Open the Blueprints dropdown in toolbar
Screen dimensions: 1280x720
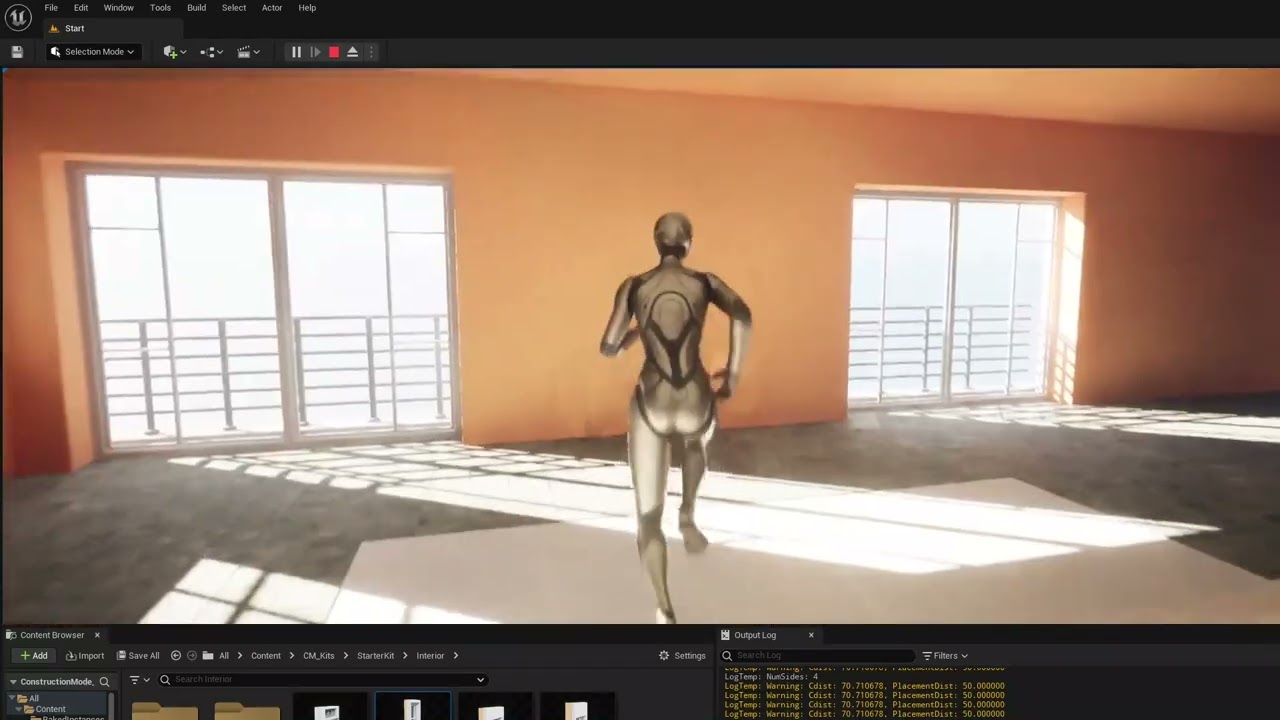(211, 52)
